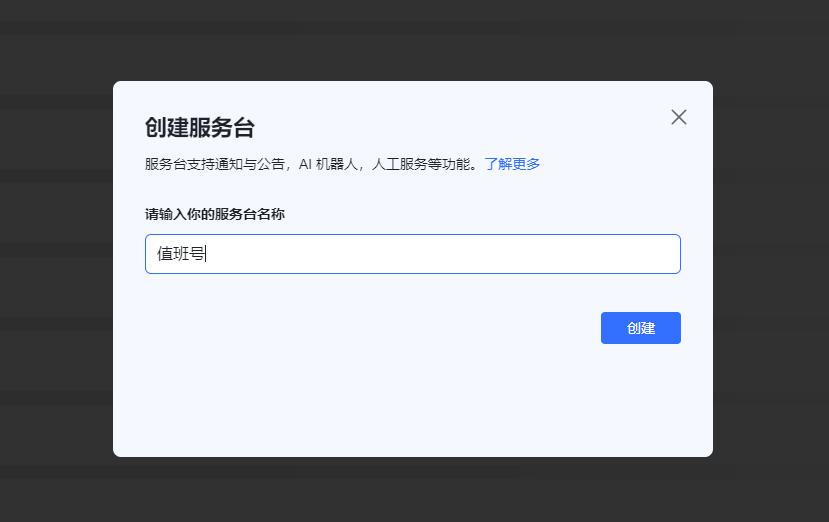829x522 pixels.
Task: Close the 创建服务台 dialog
Action: (679, 117)
